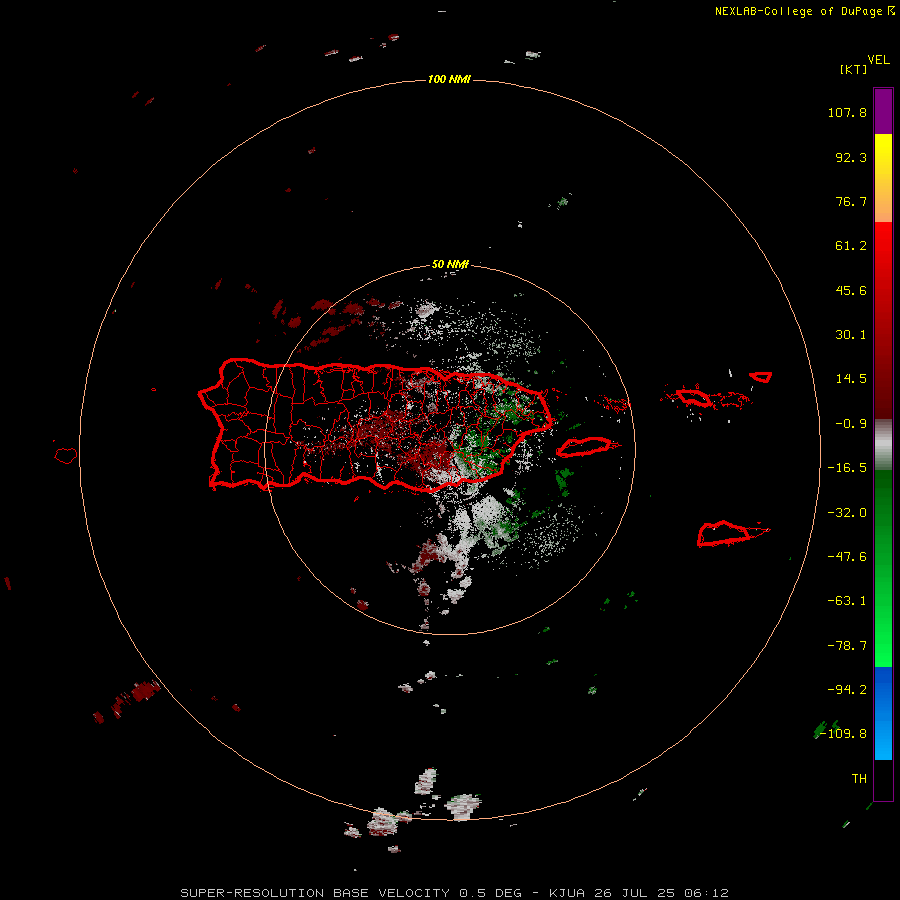Click the purple segment of the color bar
This screenshot has width=900, height=900.
[883, 111]
